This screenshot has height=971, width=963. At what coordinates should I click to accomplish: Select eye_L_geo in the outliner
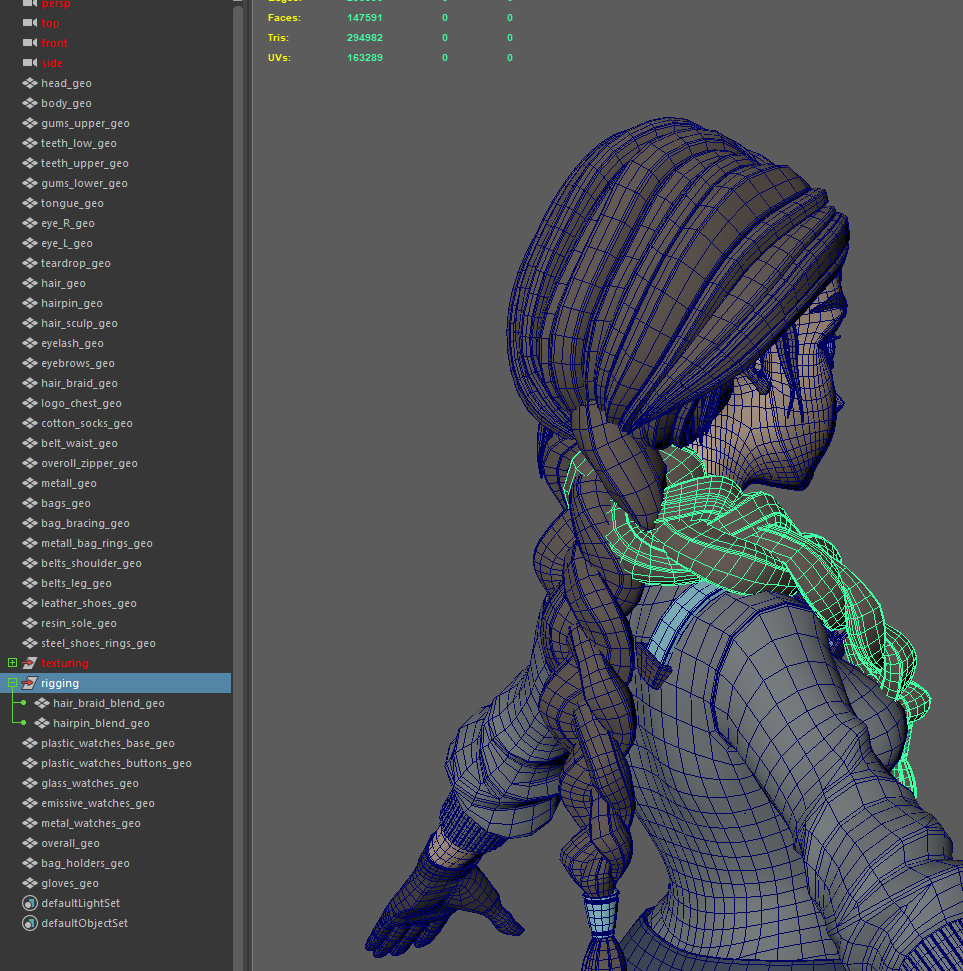[x=67, y=243]
